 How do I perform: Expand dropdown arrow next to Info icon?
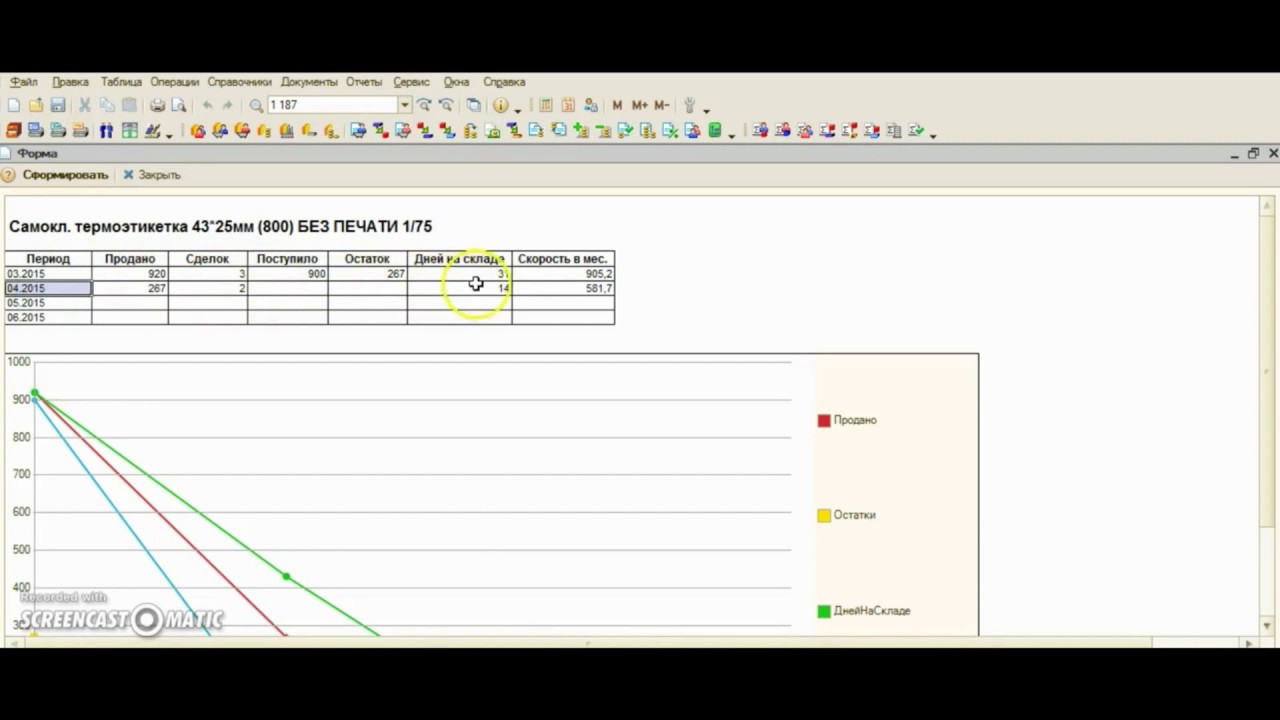click(x=517, y=110)
